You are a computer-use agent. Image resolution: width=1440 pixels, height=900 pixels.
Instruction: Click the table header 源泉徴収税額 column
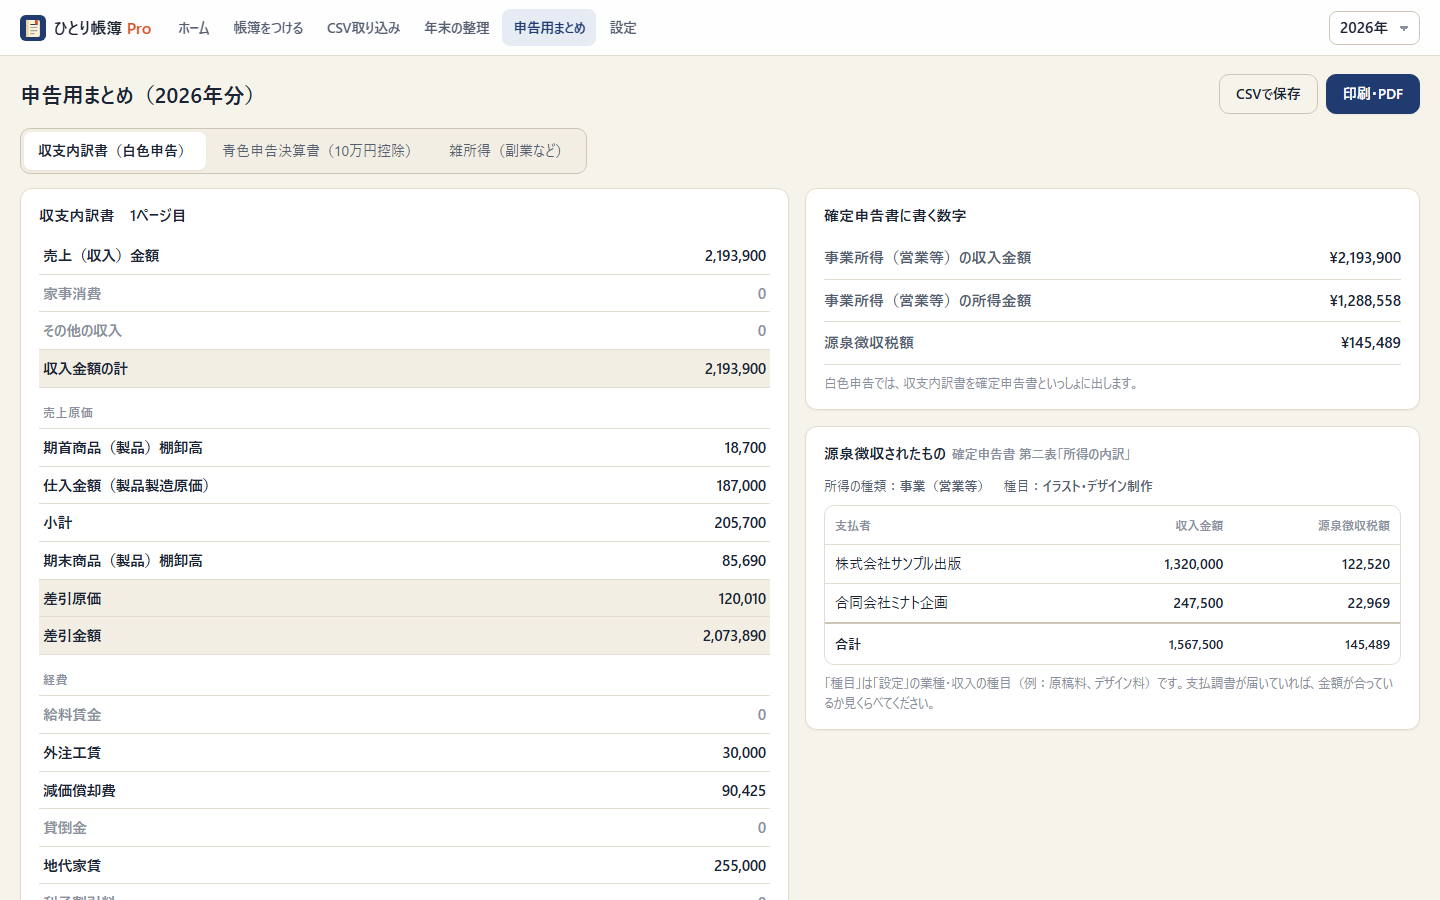(x=1353, y=526)
